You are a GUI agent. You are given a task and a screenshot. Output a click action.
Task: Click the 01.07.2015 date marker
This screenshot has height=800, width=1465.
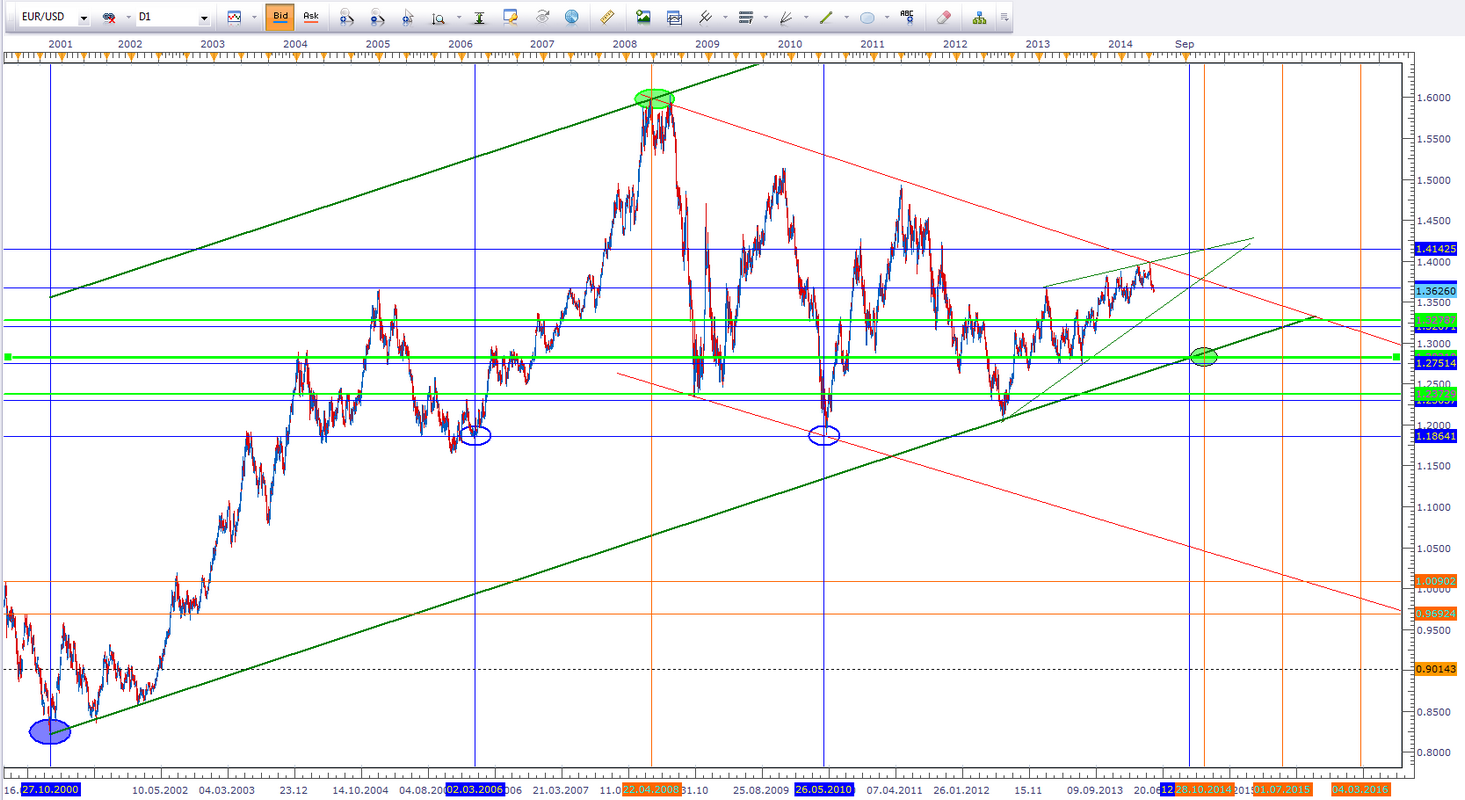[x=1282, y=790]
